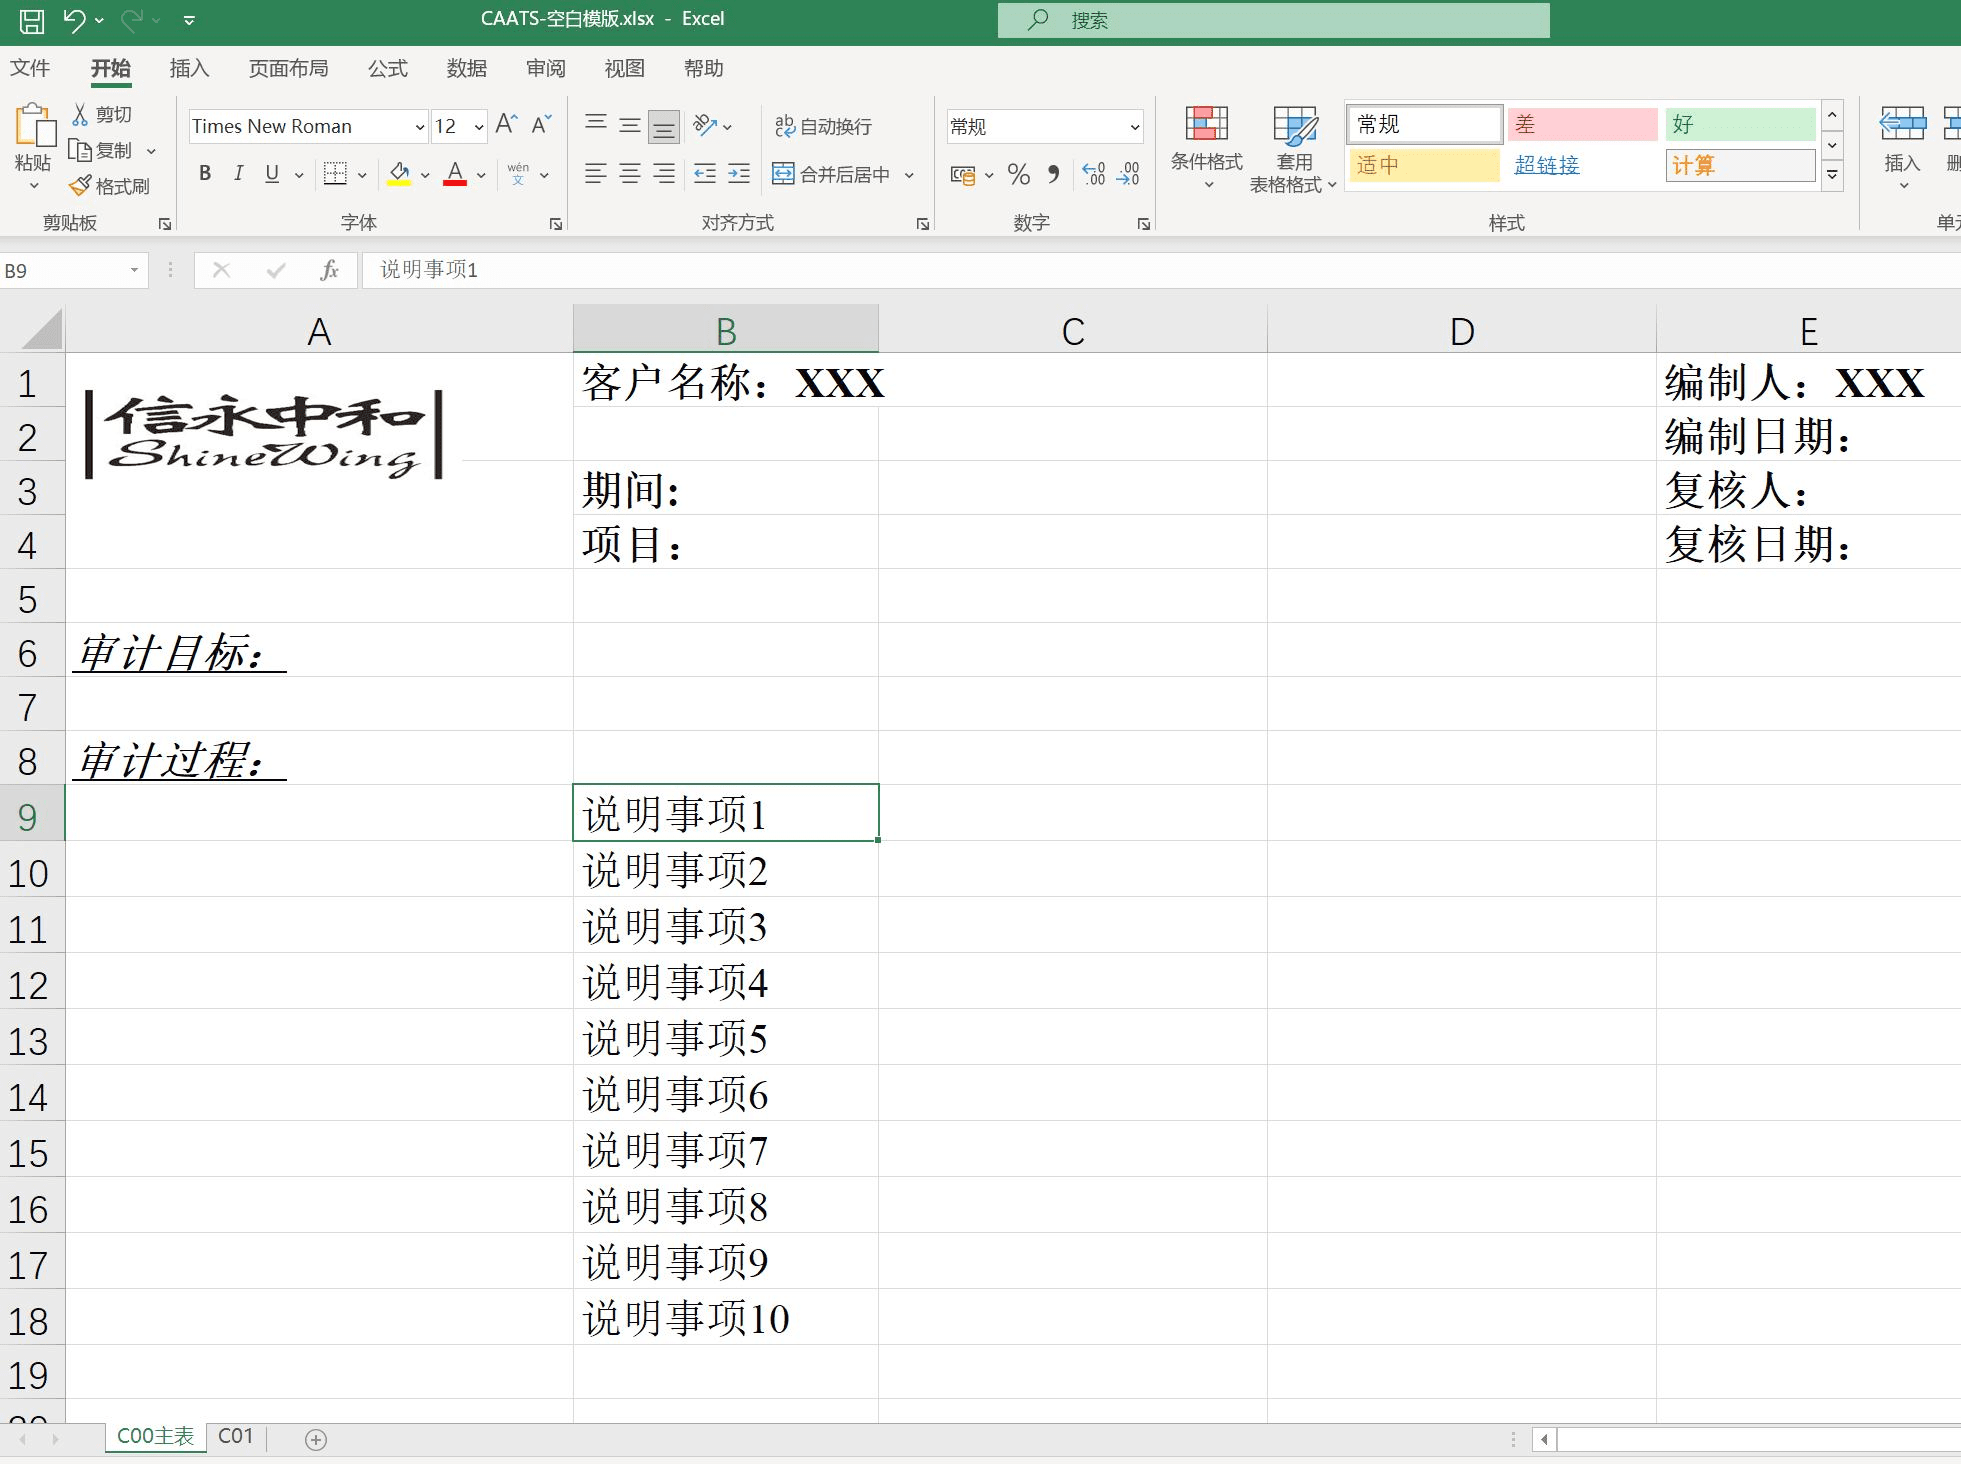The image size is (1961, 1464).
Task: Switch to the 公式 tab
Action: (387, 68)
